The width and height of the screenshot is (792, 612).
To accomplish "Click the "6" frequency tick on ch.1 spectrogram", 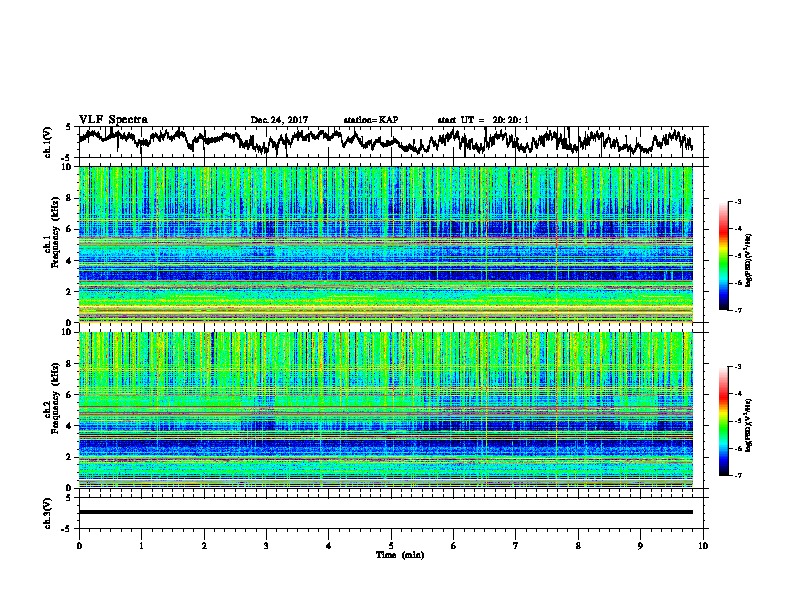I will click(x=71, y=229).
